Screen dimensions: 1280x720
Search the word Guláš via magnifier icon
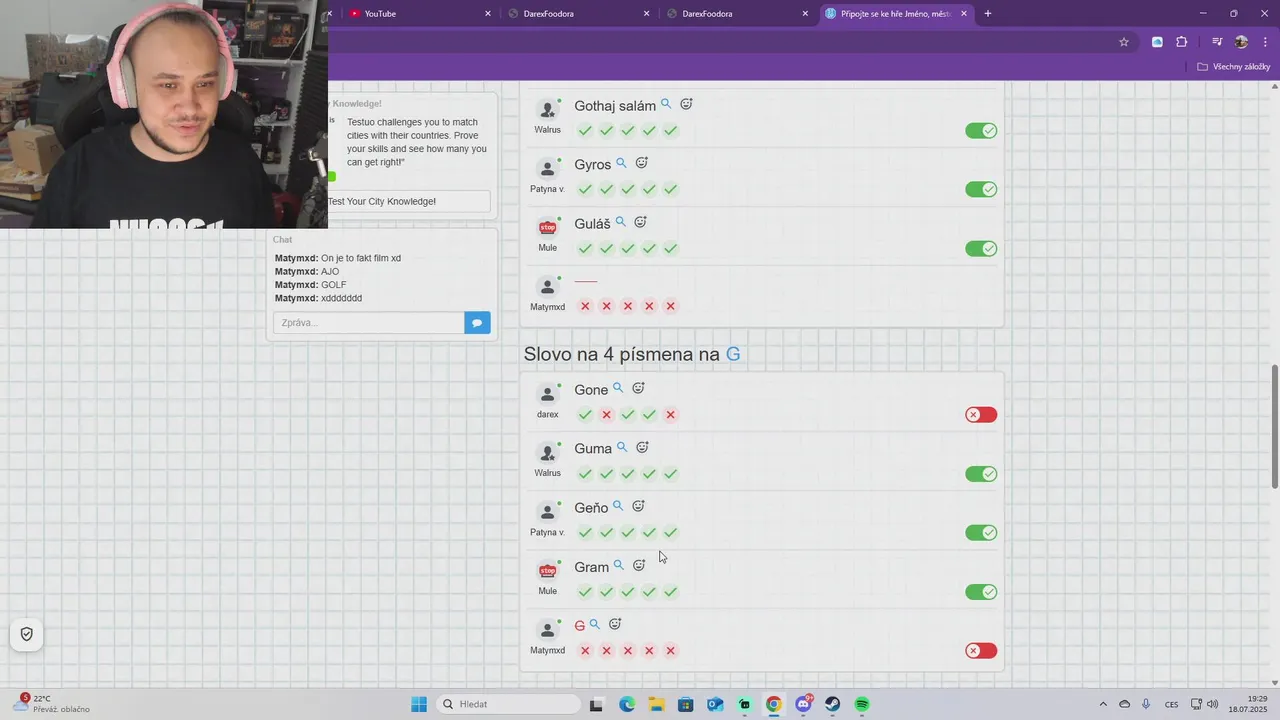(x=620, y=222)
